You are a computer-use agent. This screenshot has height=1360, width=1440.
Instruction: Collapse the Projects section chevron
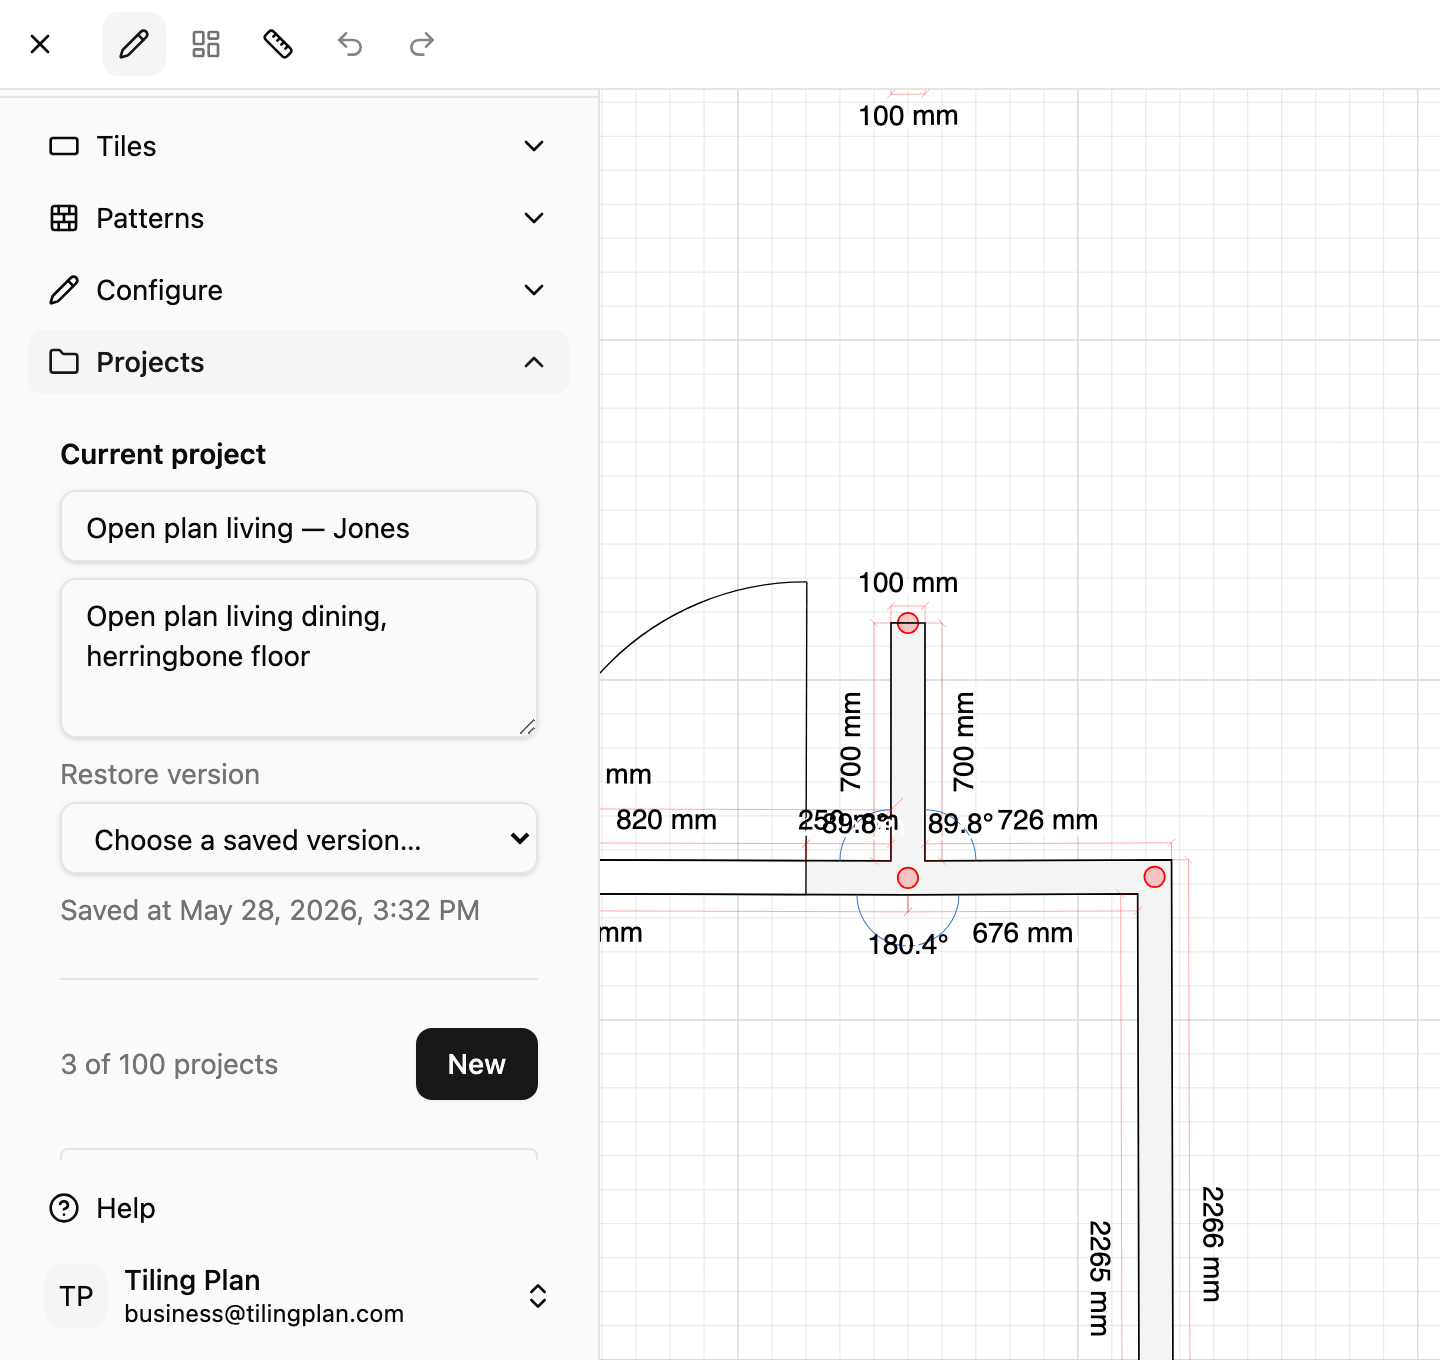click(x=534, y=362)
